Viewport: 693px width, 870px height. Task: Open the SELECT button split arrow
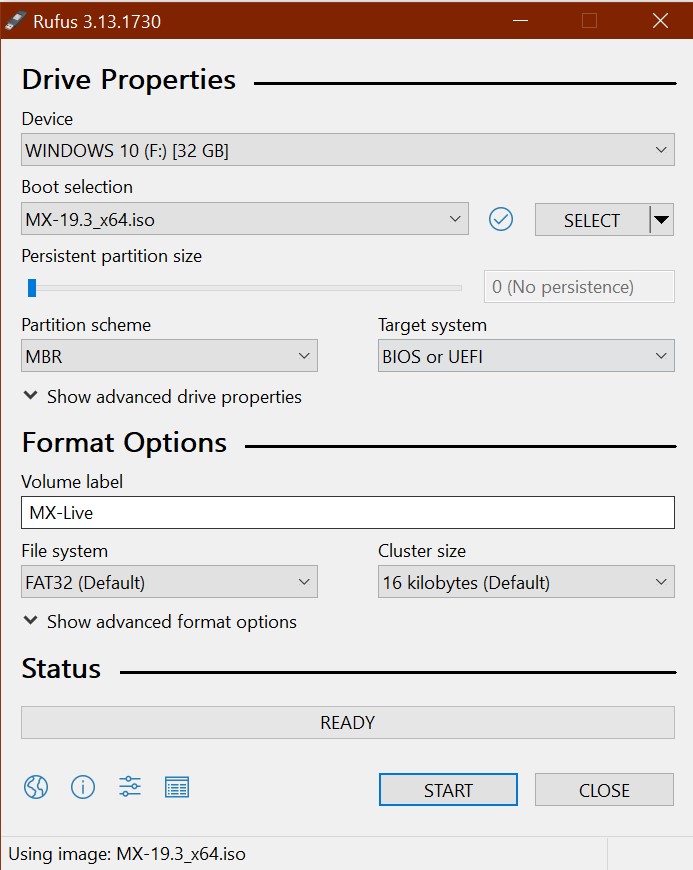point(661,220)
